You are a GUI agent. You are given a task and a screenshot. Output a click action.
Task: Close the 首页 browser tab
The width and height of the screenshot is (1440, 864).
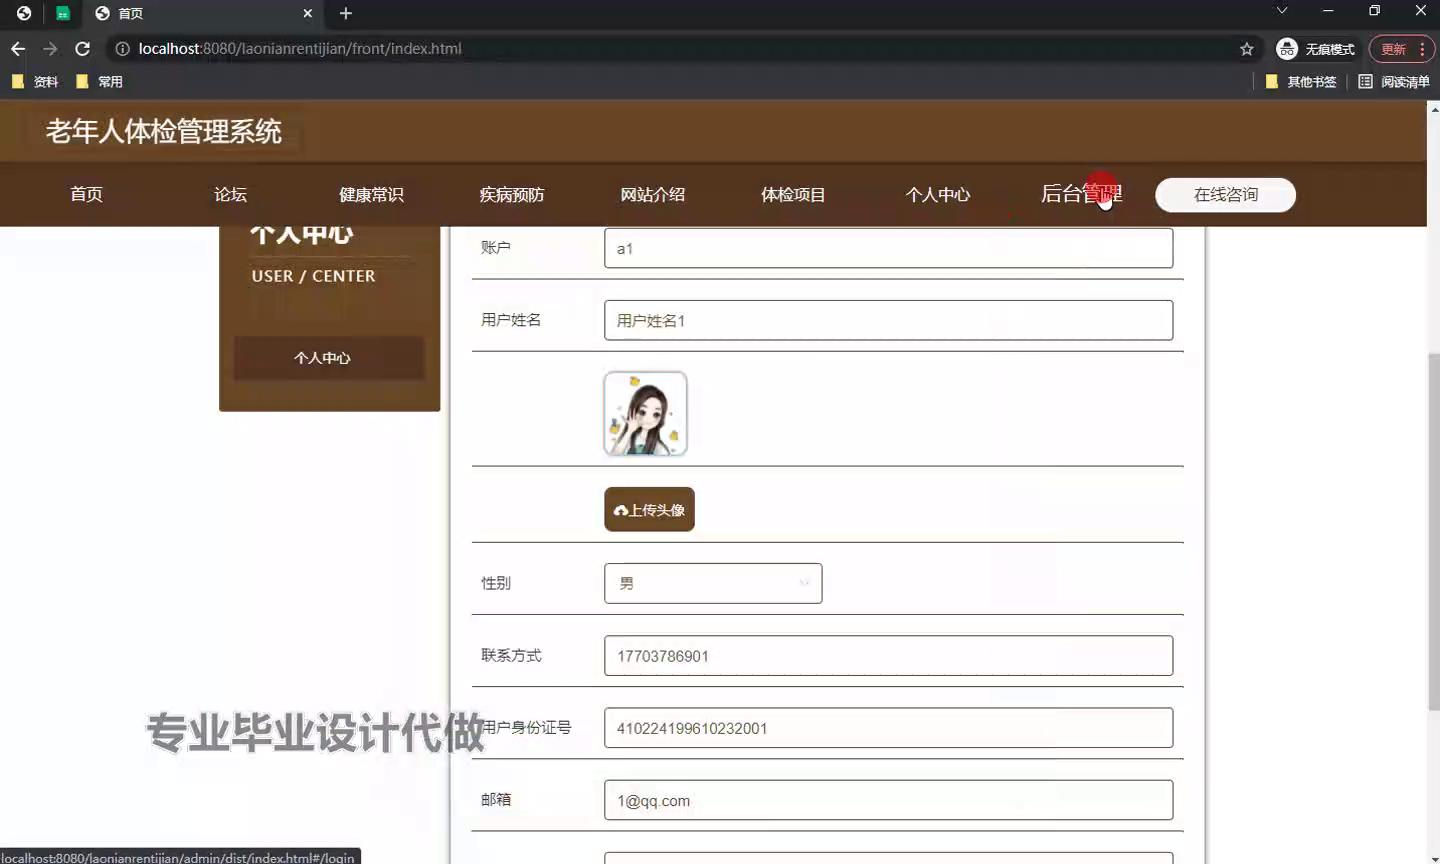tap(307, 13)
